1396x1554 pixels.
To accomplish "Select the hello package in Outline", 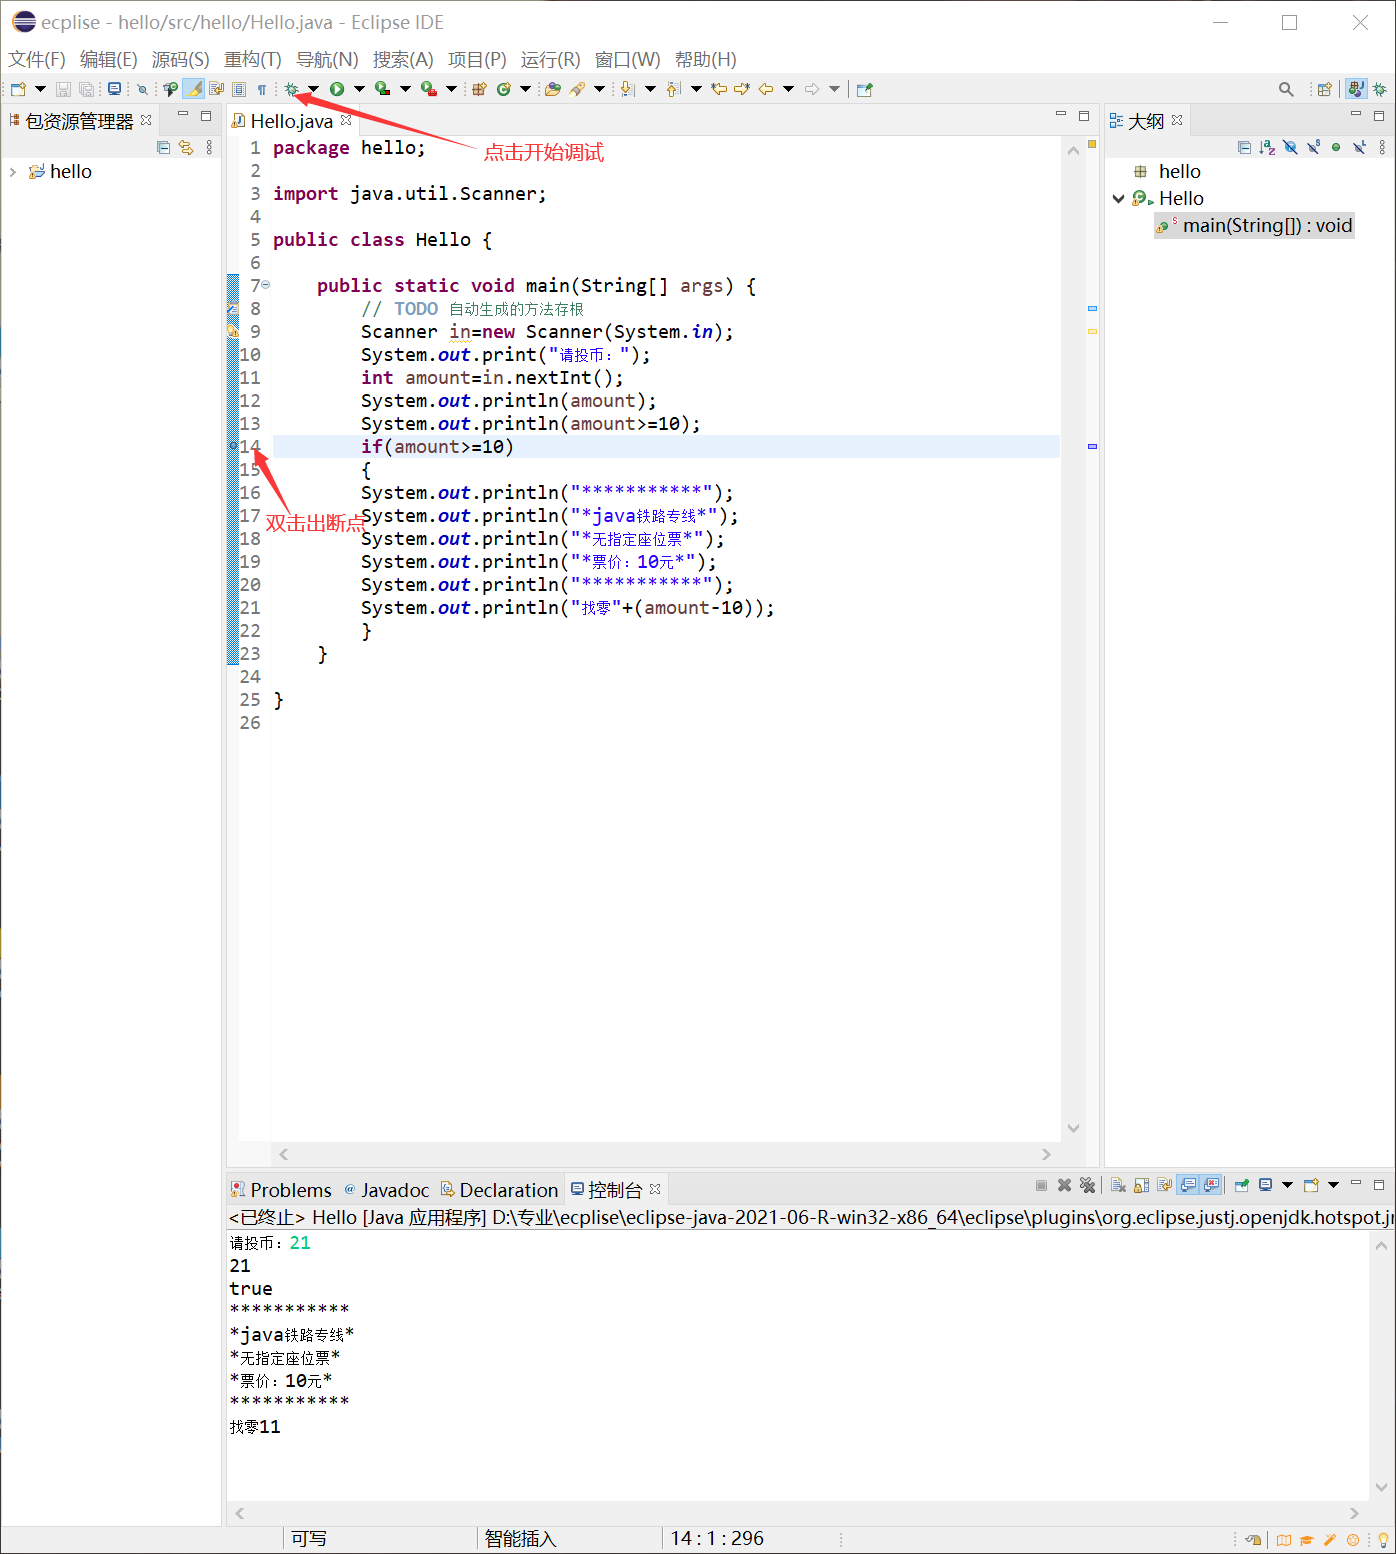I will pyautogui.click(x=1167, y=172).
